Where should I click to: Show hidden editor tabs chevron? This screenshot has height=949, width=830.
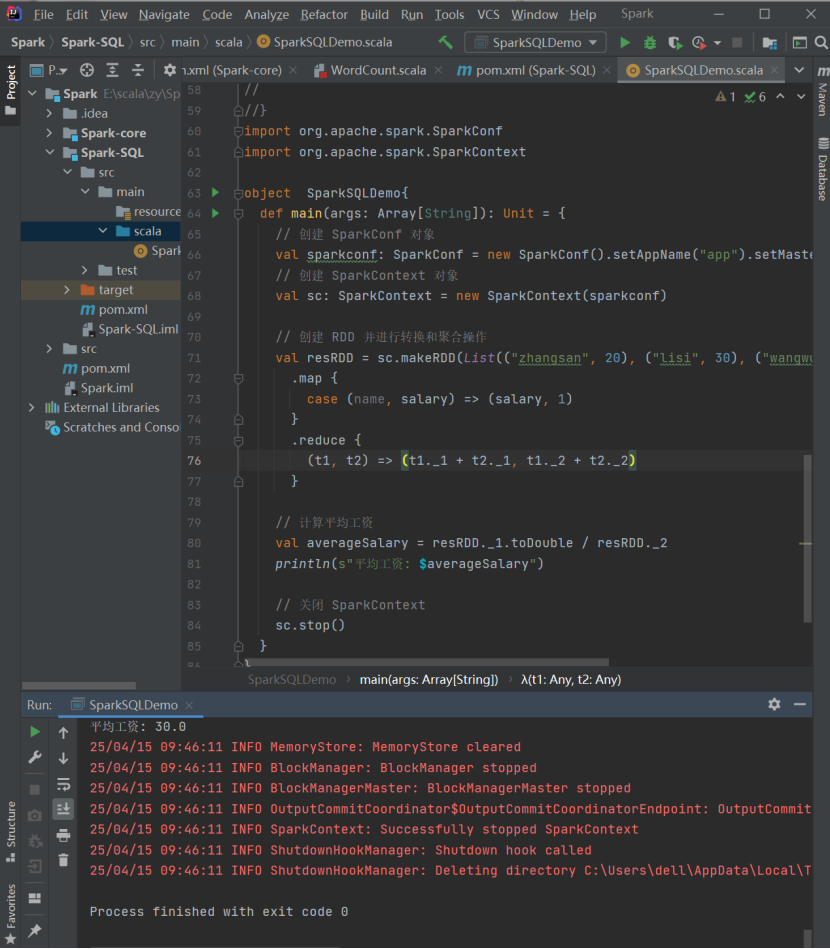(x=799, y=70)
